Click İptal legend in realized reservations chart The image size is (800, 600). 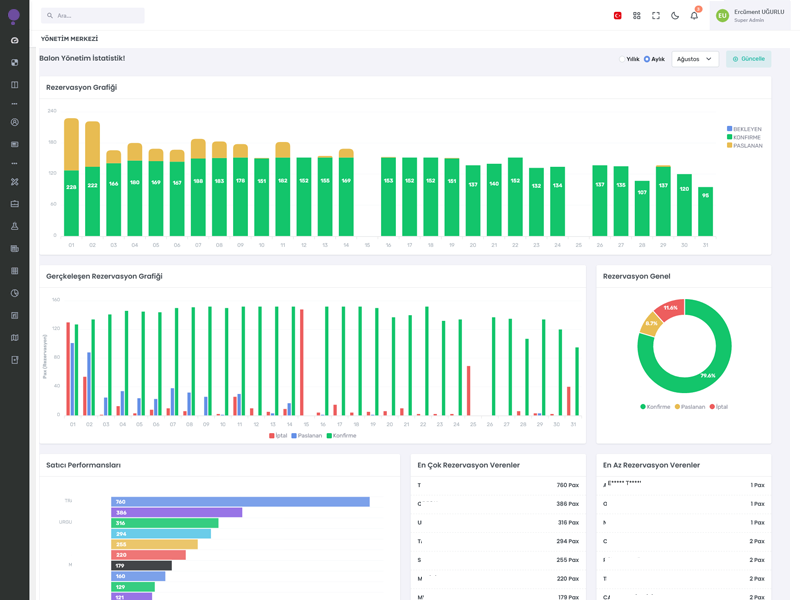(x=279, y=436)
